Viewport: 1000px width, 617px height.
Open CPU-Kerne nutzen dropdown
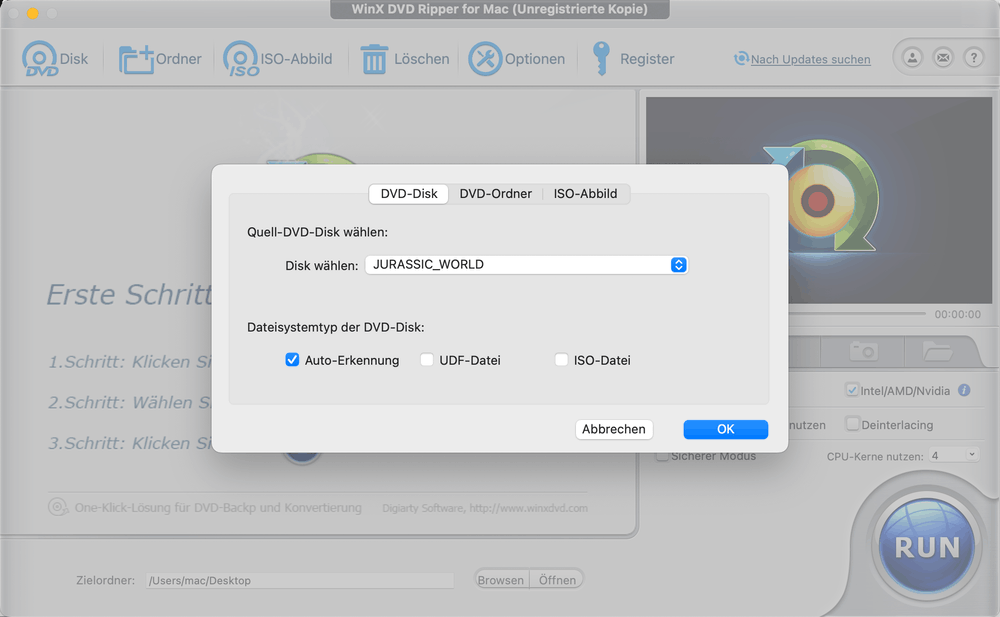pyautogui.click(x=953, y=456)
